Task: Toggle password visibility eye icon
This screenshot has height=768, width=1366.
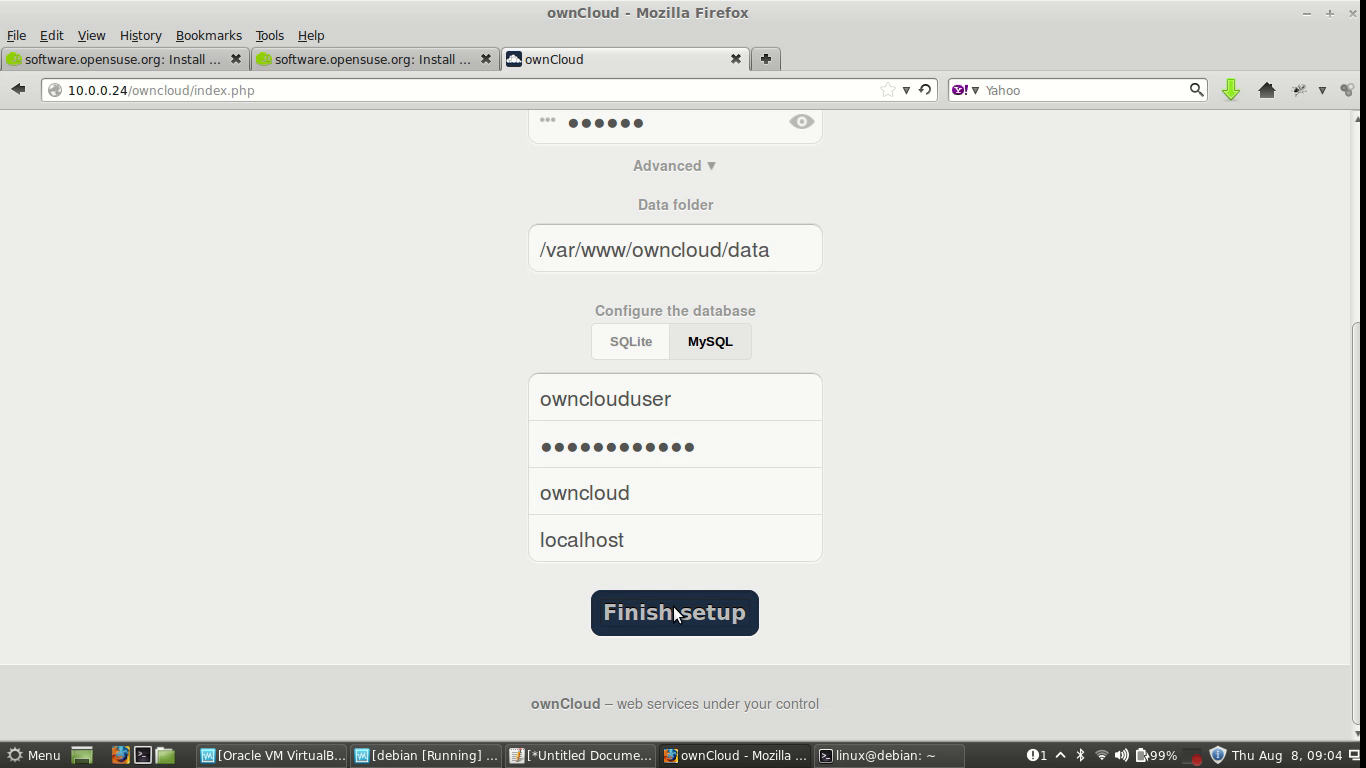Action: (x=801, y=122)
